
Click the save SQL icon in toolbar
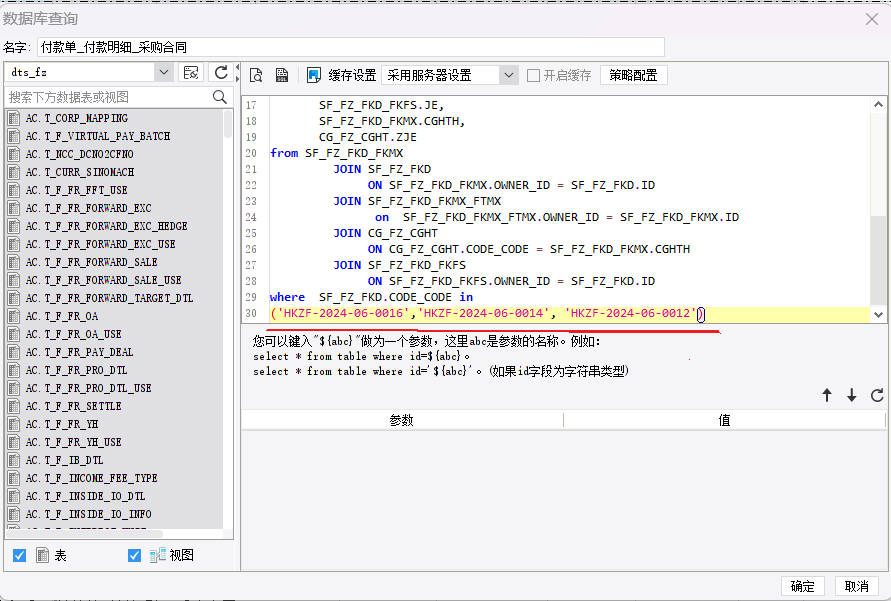pyautogui.click(x=282, y=75)
